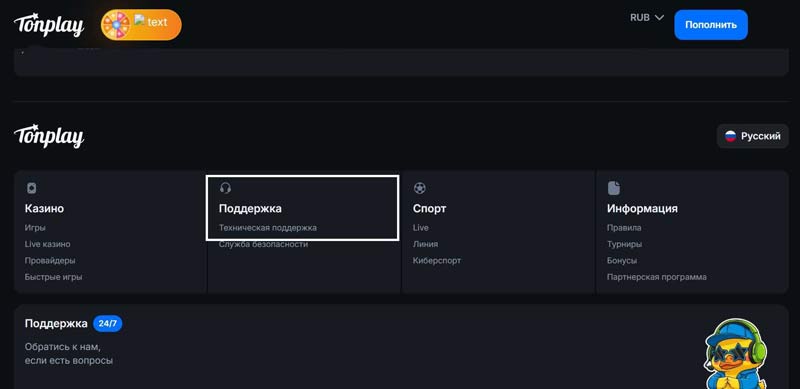800x389 pixels.
Task: Open the Киберспорт link
Action: (437, 260)
